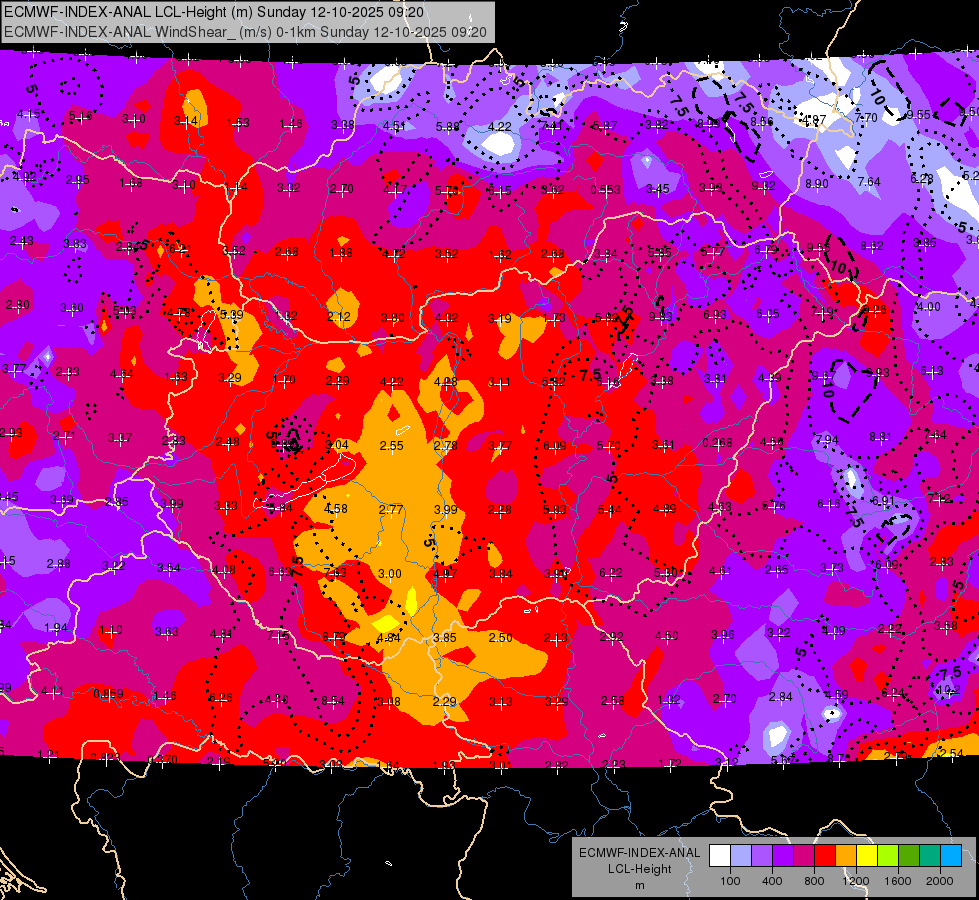Click the wind shear value 8.90
Screen dimensions: 979x900
click(x=817, y=183)
